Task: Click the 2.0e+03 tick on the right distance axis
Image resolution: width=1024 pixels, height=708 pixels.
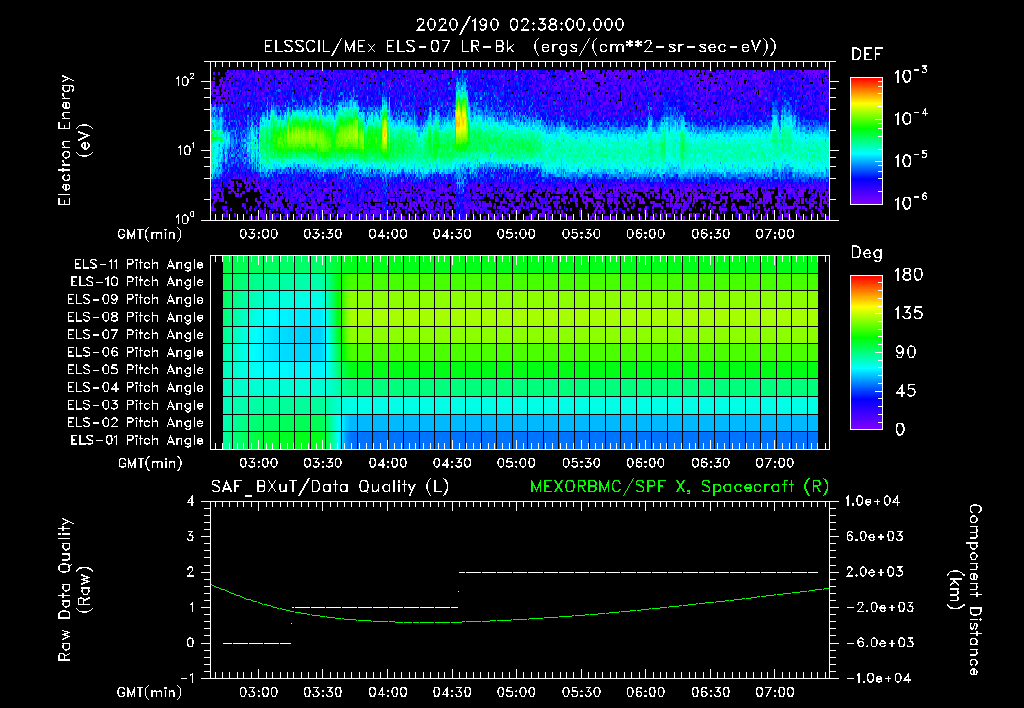Action: (x=874, y=571)
